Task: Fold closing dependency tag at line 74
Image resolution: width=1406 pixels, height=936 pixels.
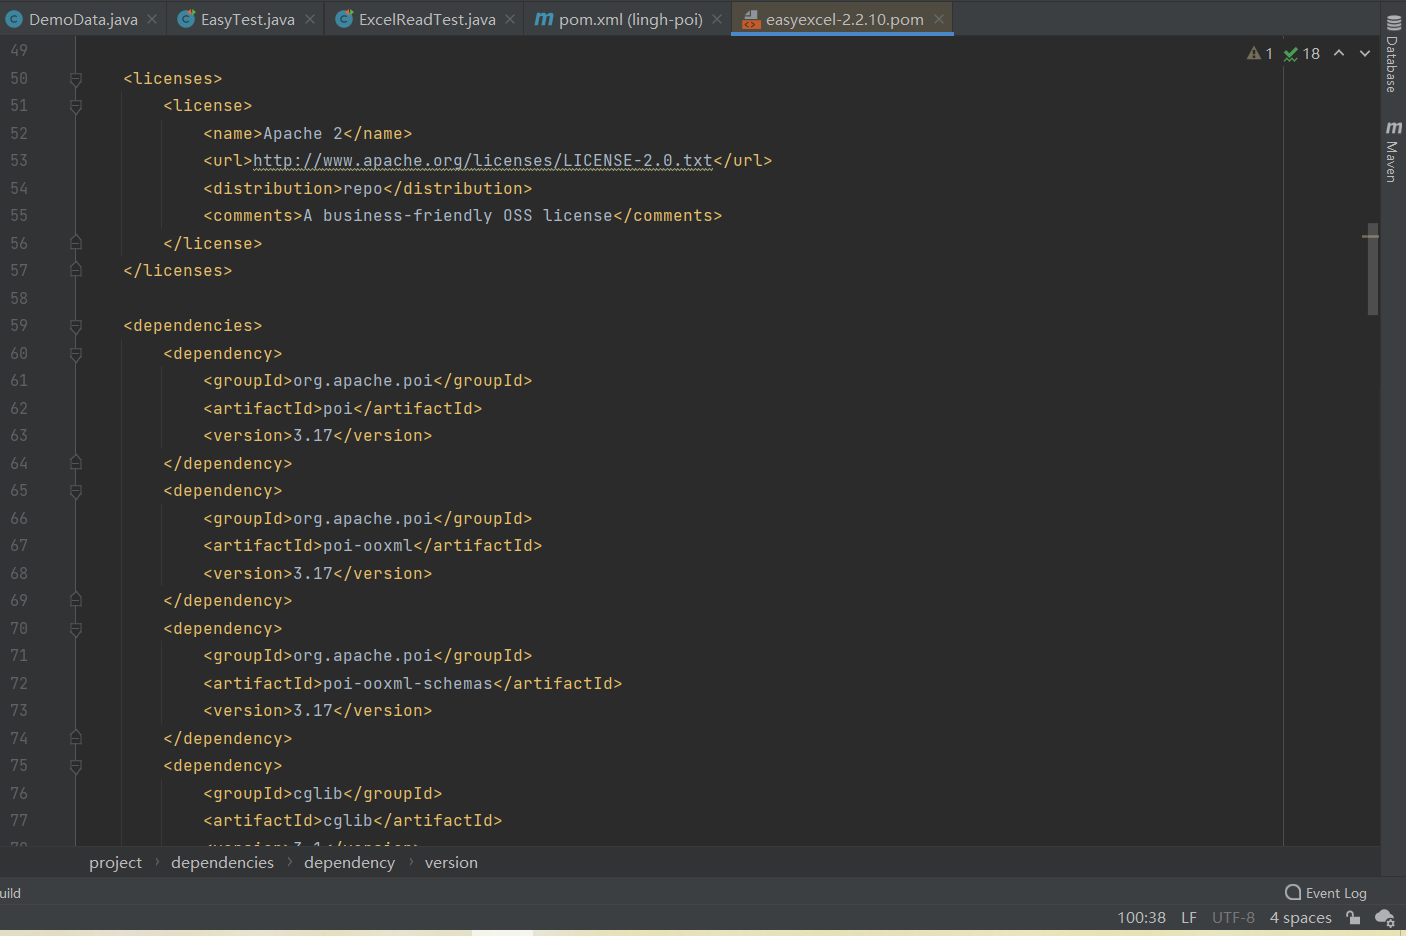Action: [75, 738]
